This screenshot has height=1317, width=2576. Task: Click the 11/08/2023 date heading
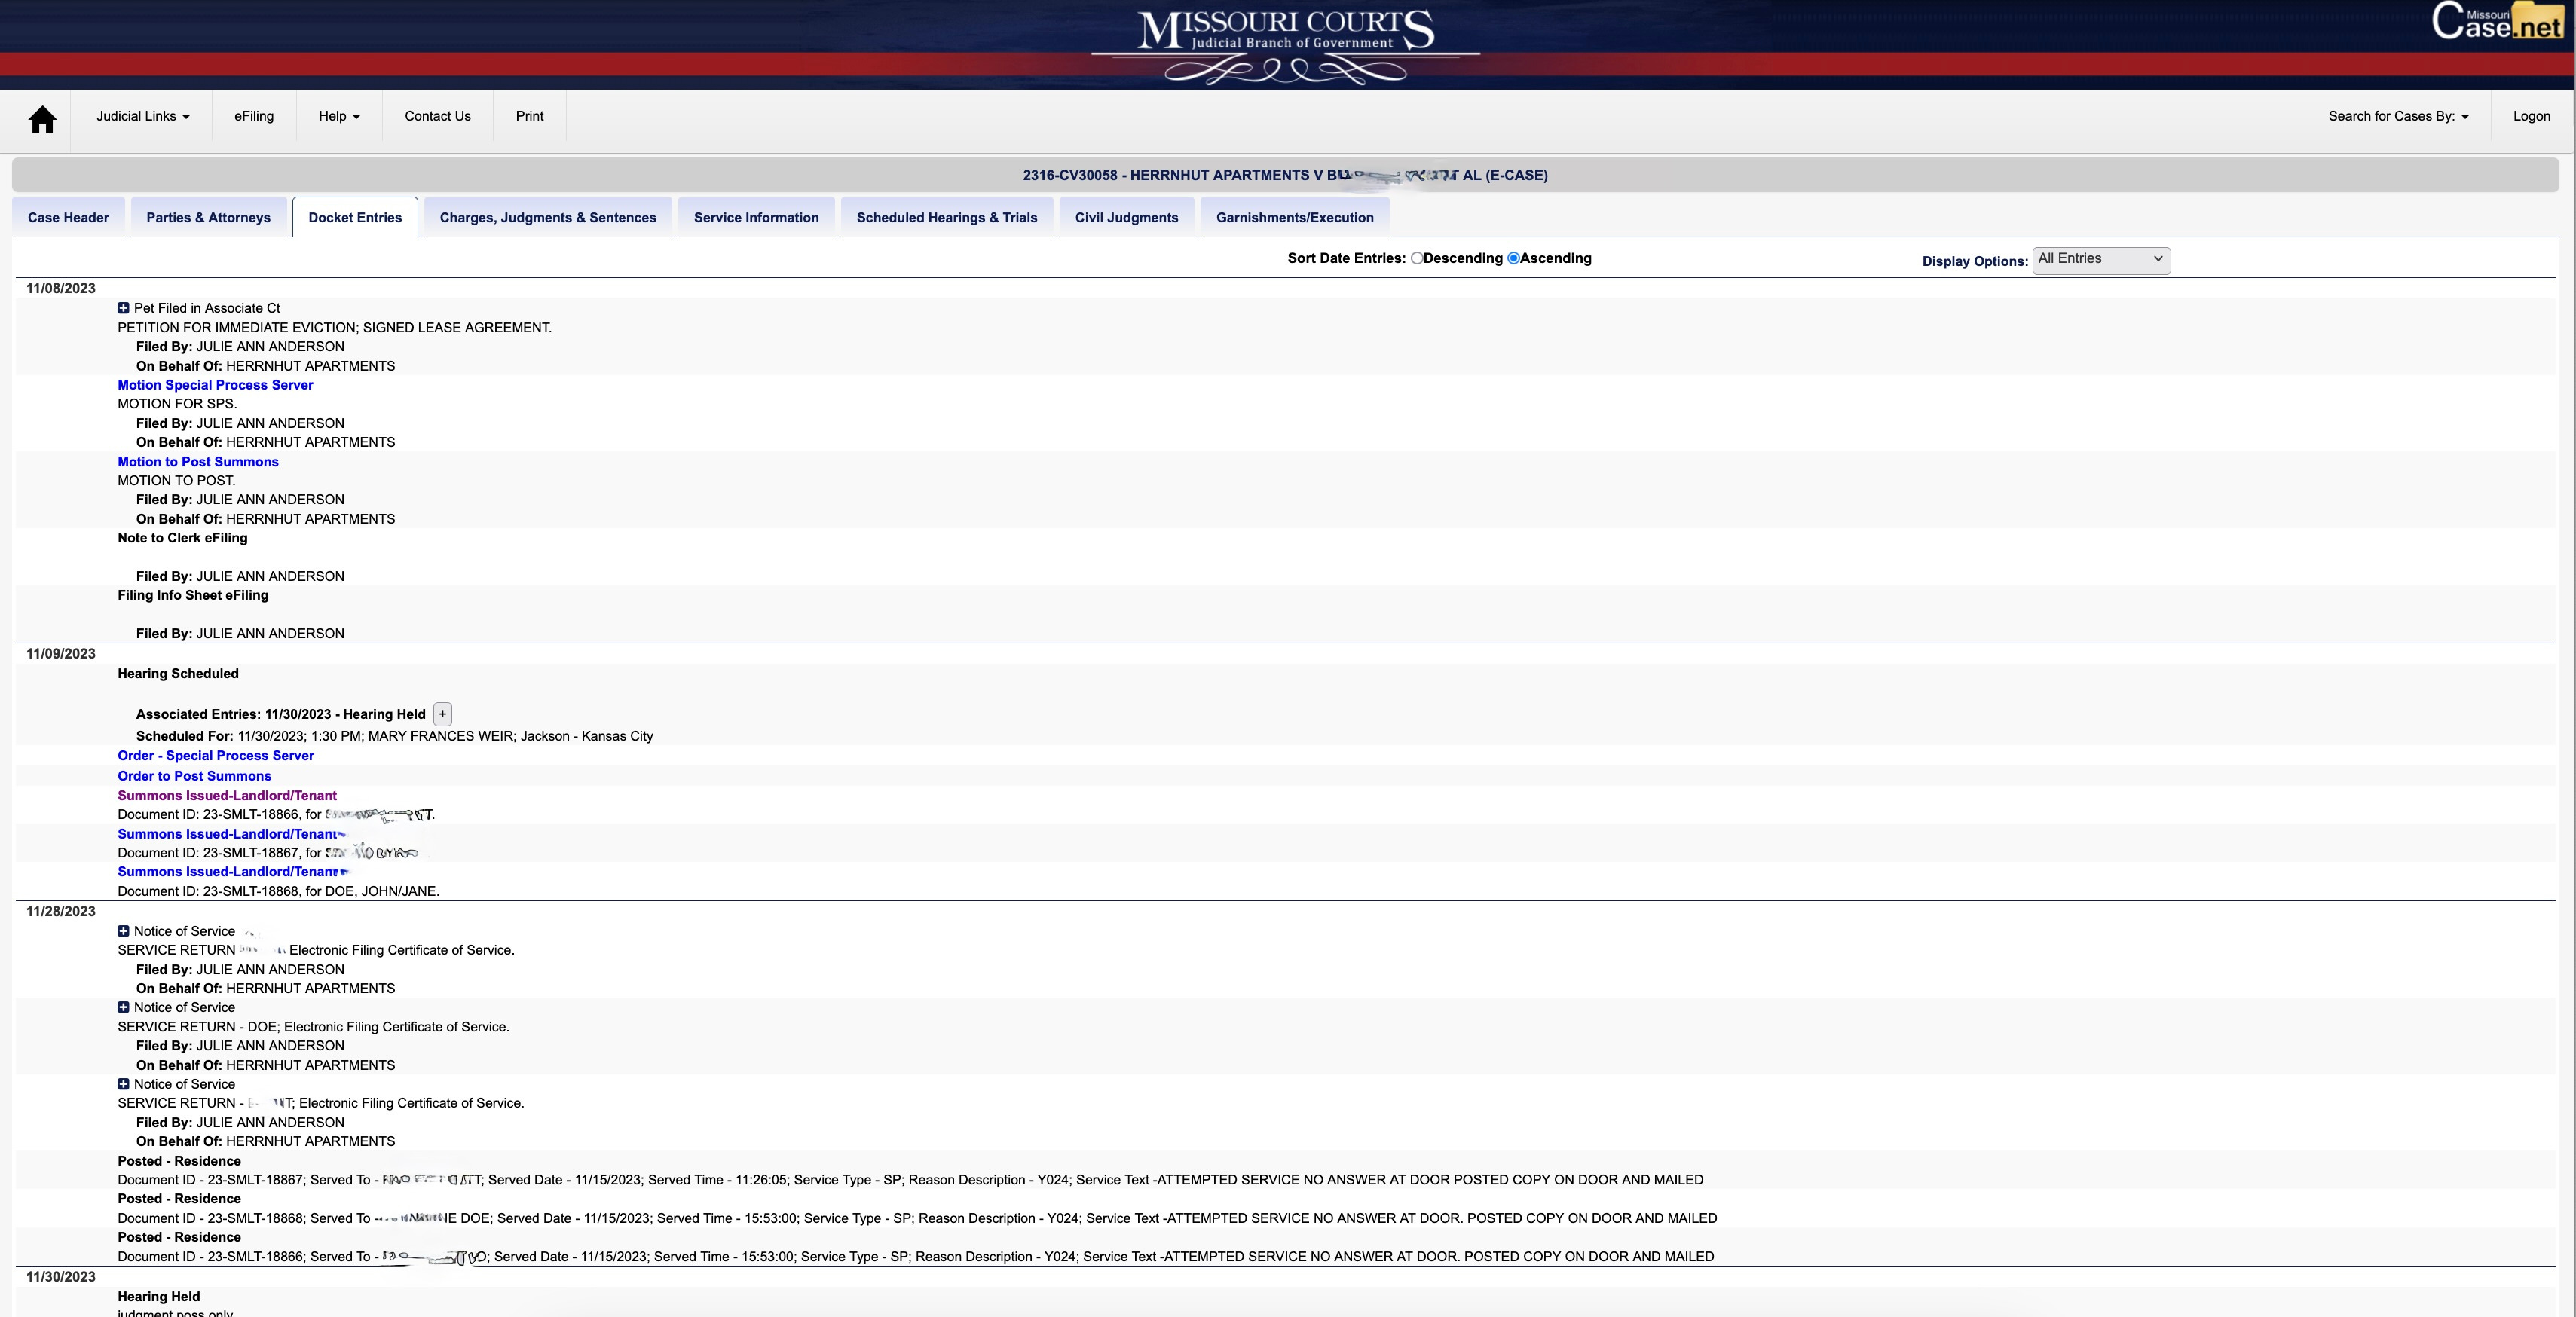pyautogui.click(x=61, y=288)
